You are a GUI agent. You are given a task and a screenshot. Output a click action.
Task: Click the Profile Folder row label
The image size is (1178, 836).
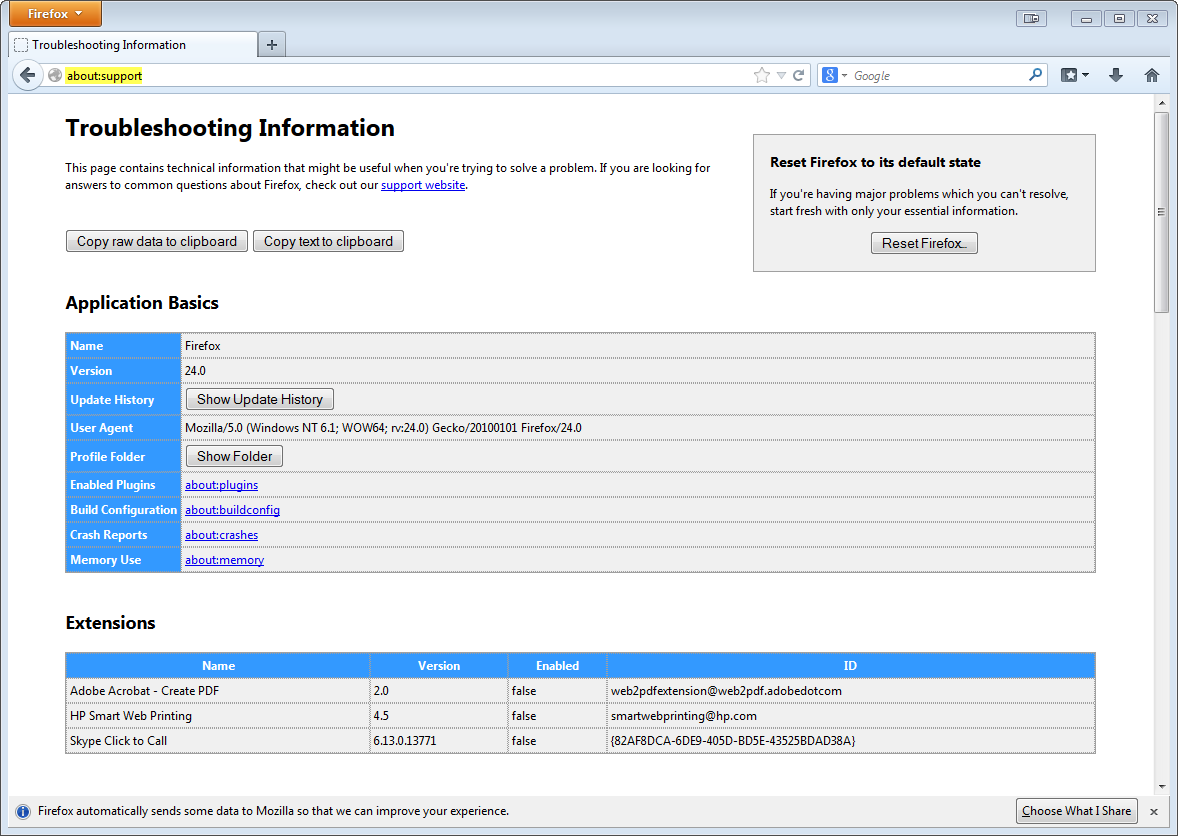pos(107,457)
